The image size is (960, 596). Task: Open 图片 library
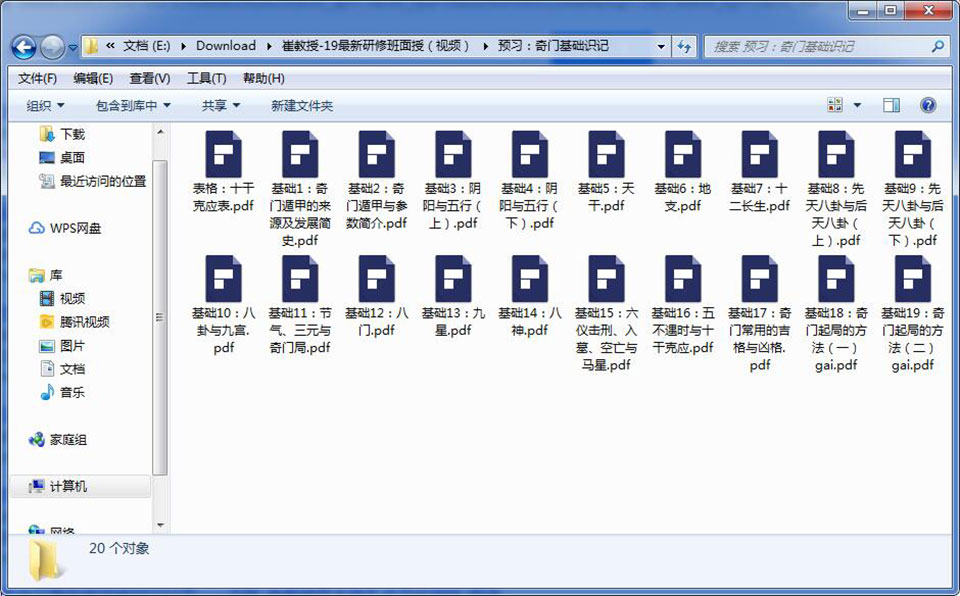(62, 345)
